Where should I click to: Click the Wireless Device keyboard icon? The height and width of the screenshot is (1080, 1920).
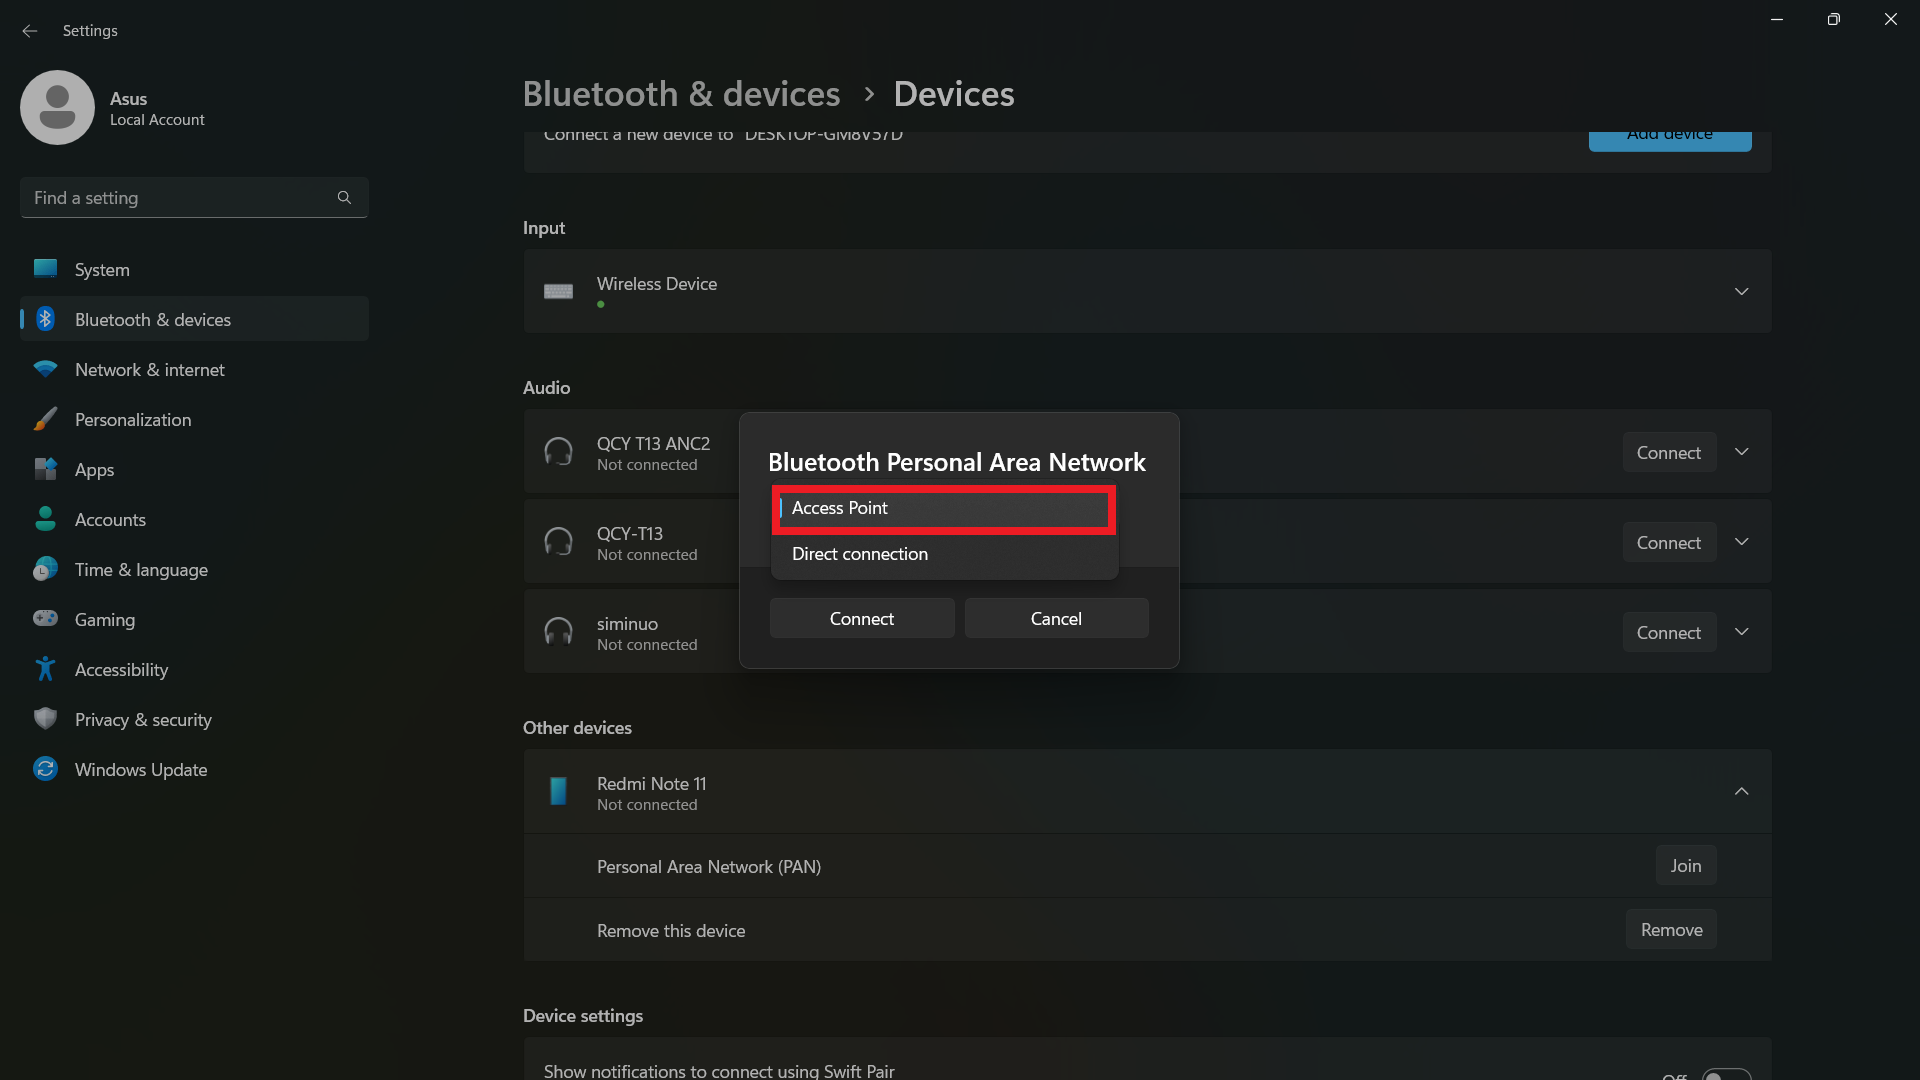pos(558,291)
